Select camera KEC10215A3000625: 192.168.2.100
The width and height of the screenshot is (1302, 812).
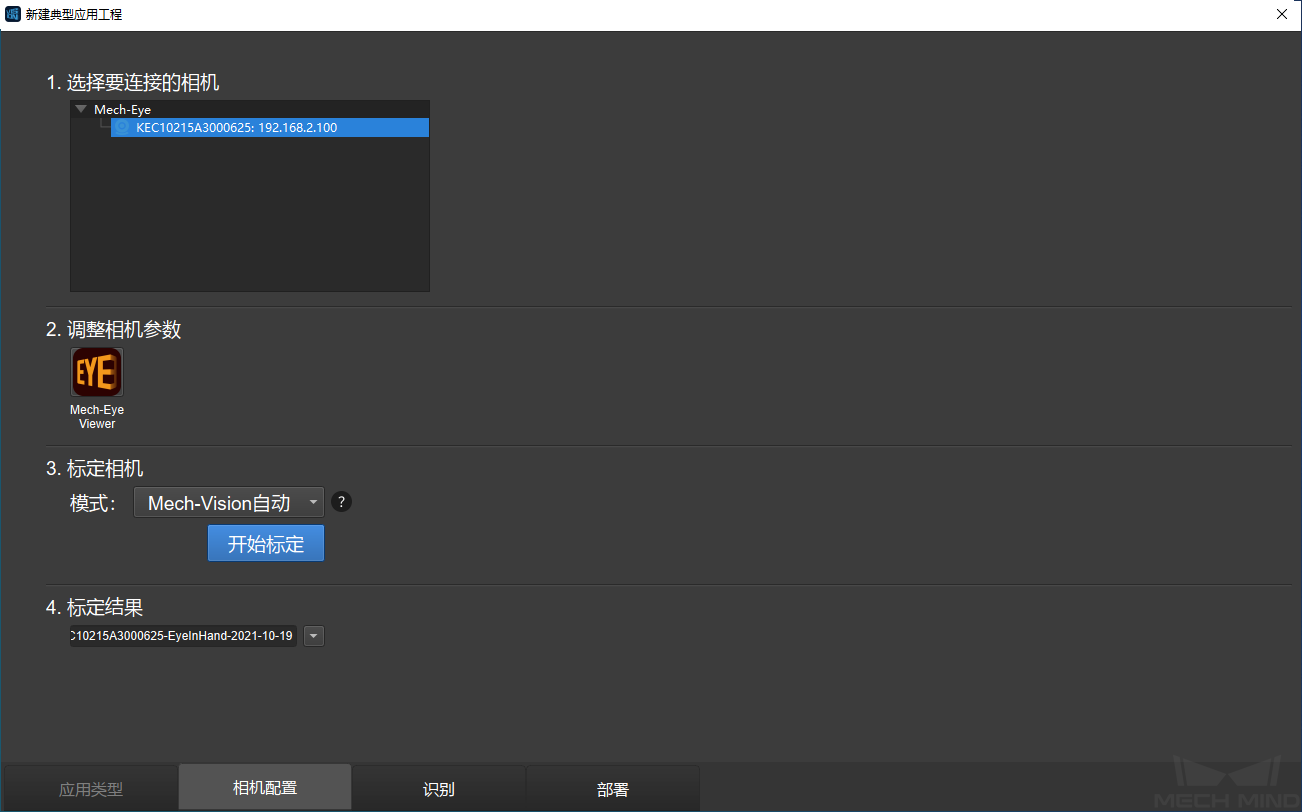(270, 128)
